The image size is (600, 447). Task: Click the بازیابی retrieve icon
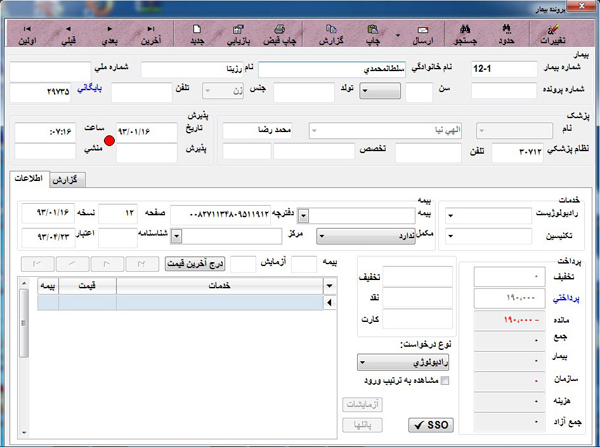[x=238, y=35]
